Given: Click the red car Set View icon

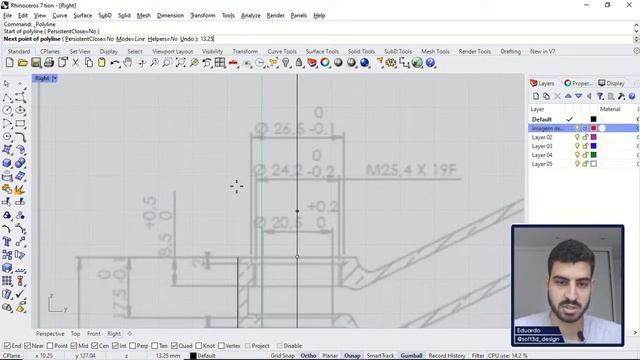Looking at the screenshot, I should click(233, 63).
